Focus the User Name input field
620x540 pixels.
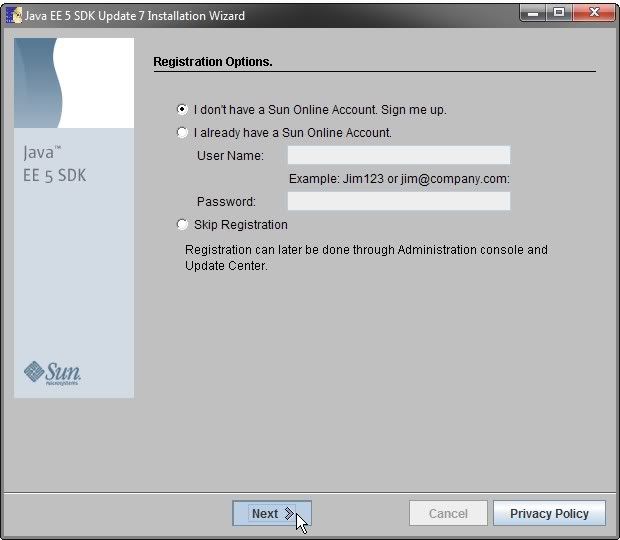point(398,155)
